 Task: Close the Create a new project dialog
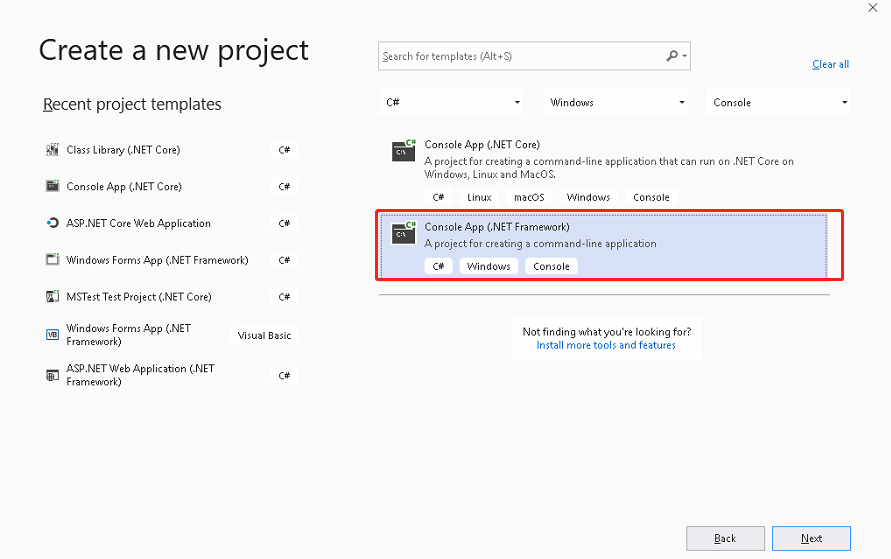tap(873, 8)
